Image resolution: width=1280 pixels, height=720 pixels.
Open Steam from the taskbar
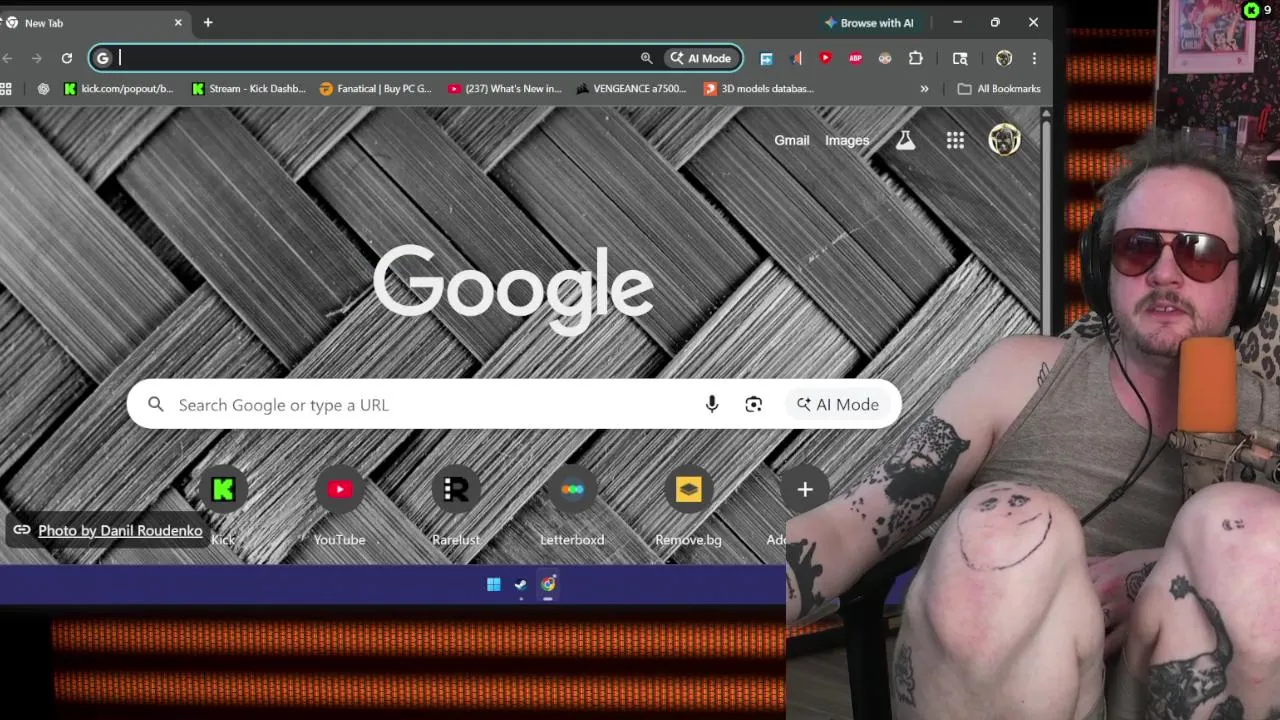520,585
